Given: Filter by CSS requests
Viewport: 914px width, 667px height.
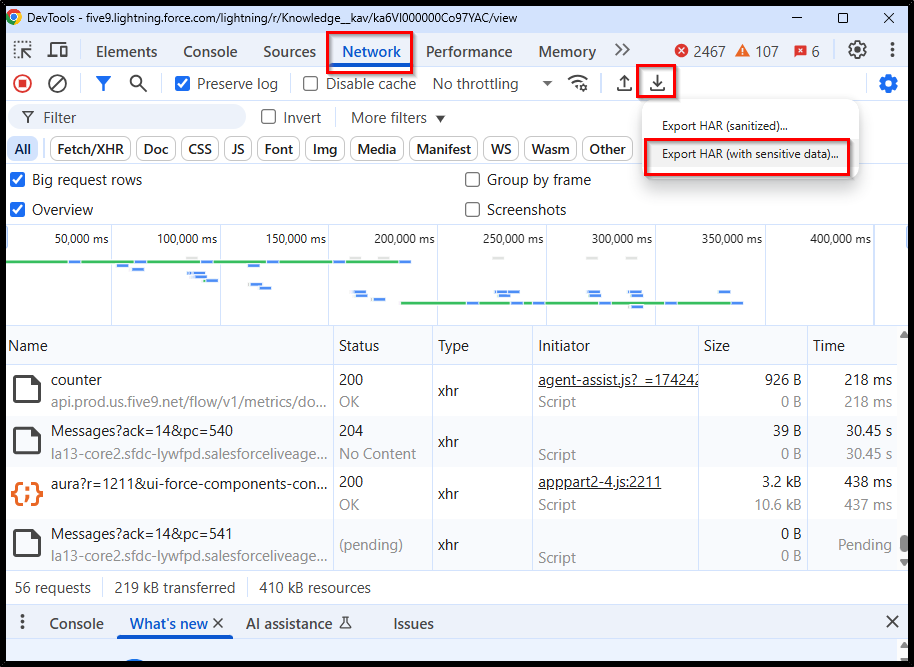Looking at the screenshot, I should (x=200, y=149).
